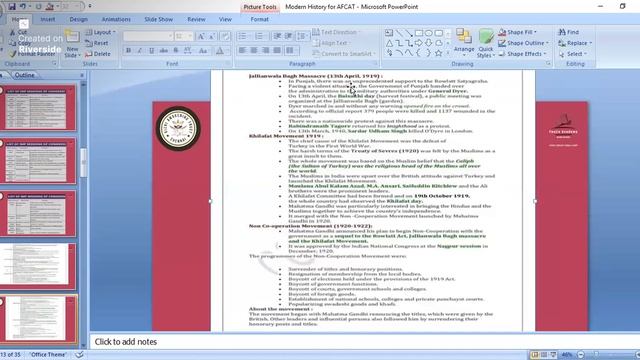Toggle Align Text Right
This screenshot has height=360, width=640.
tap(266, 50)
